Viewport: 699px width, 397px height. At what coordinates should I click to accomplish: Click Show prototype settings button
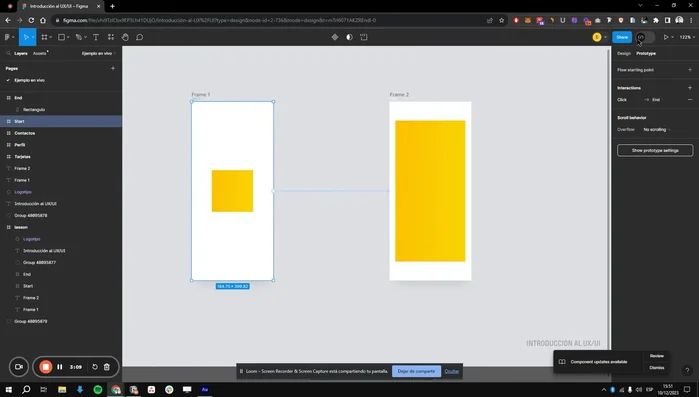click(655, 151)
